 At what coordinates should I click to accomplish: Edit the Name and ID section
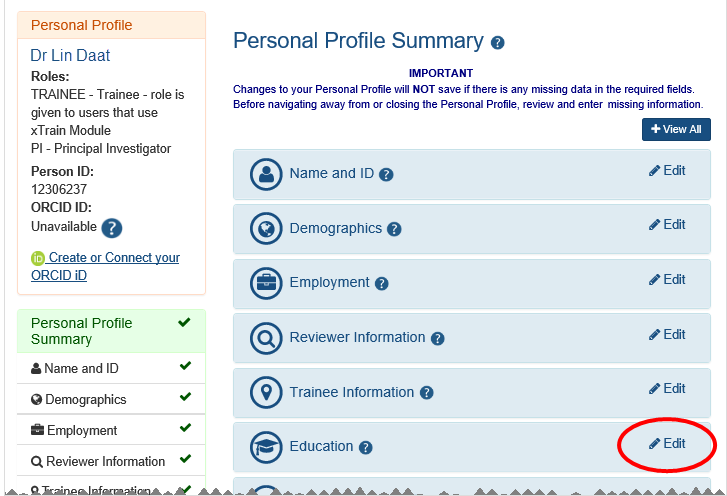pyautogui.click(x=667, y=171)
